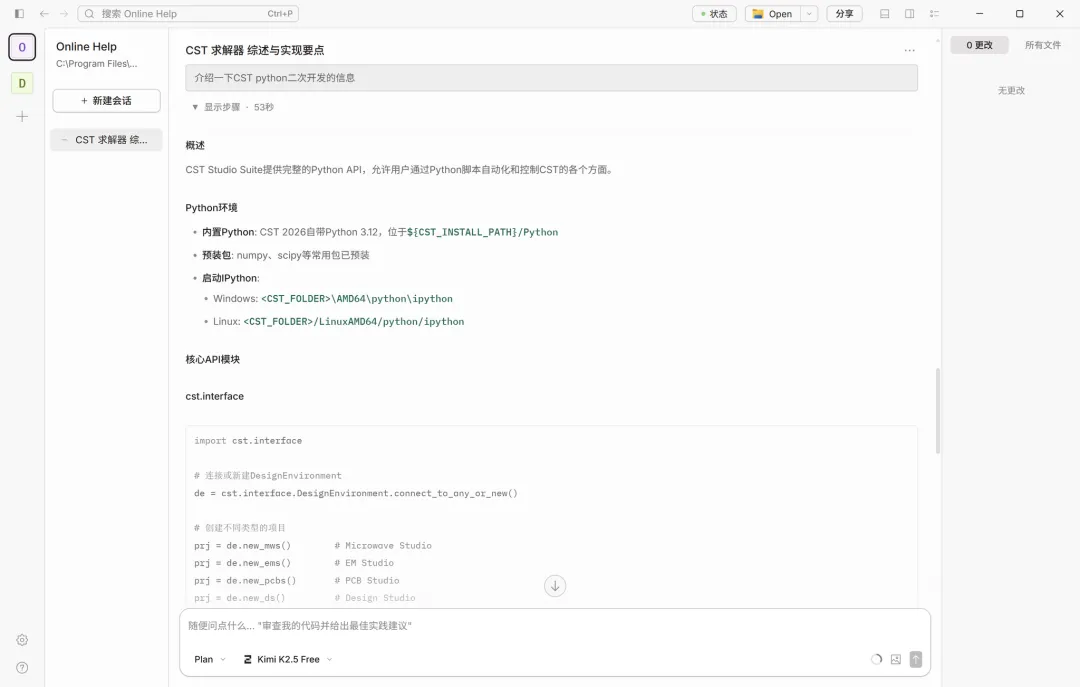
Task: Add a project with the sidebar plus
Action: click(22, 116)
